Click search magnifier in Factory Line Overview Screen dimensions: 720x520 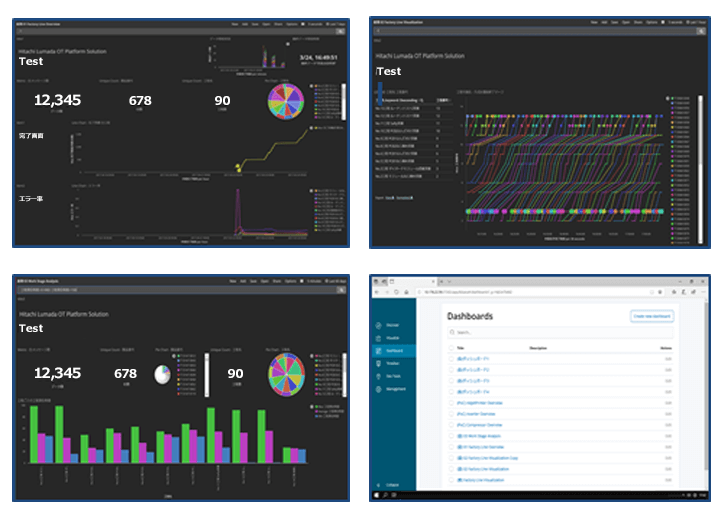340,31
